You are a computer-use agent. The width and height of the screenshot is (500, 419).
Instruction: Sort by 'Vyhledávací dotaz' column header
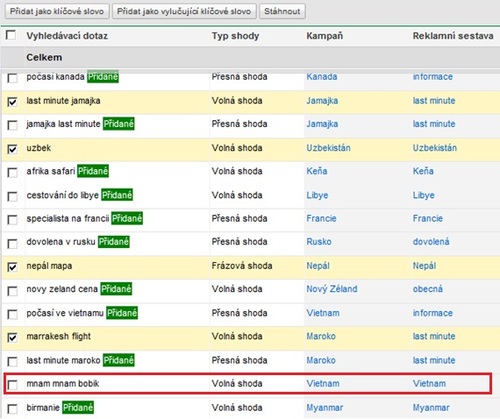[x=67, y=36]
